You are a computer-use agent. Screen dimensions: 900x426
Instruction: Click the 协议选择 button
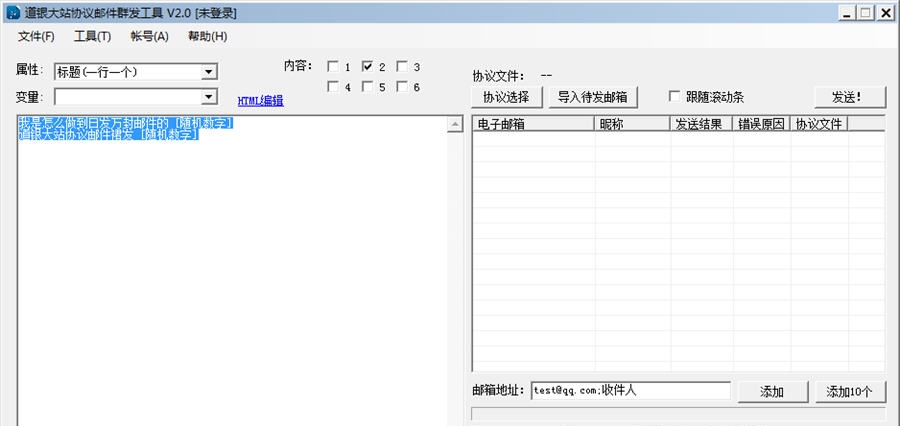click(506, 97)
